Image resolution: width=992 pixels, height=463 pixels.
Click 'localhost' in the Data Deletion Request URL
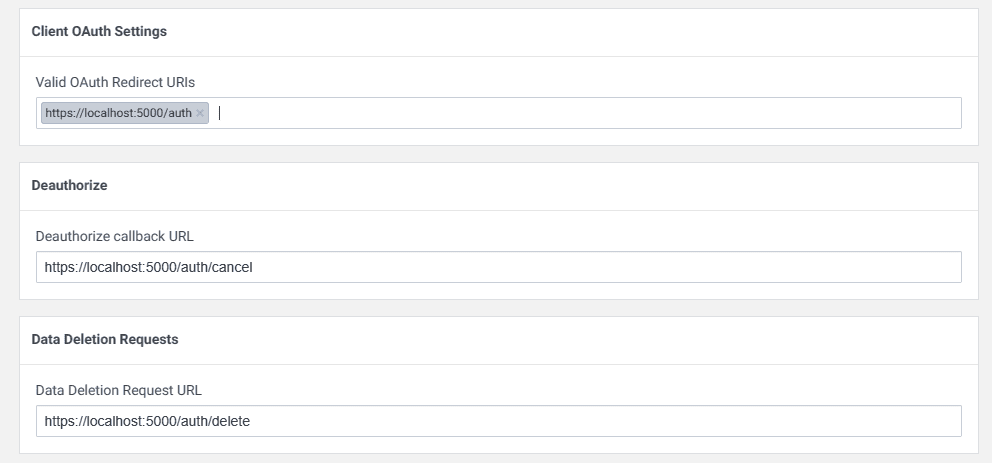(115, 421)
